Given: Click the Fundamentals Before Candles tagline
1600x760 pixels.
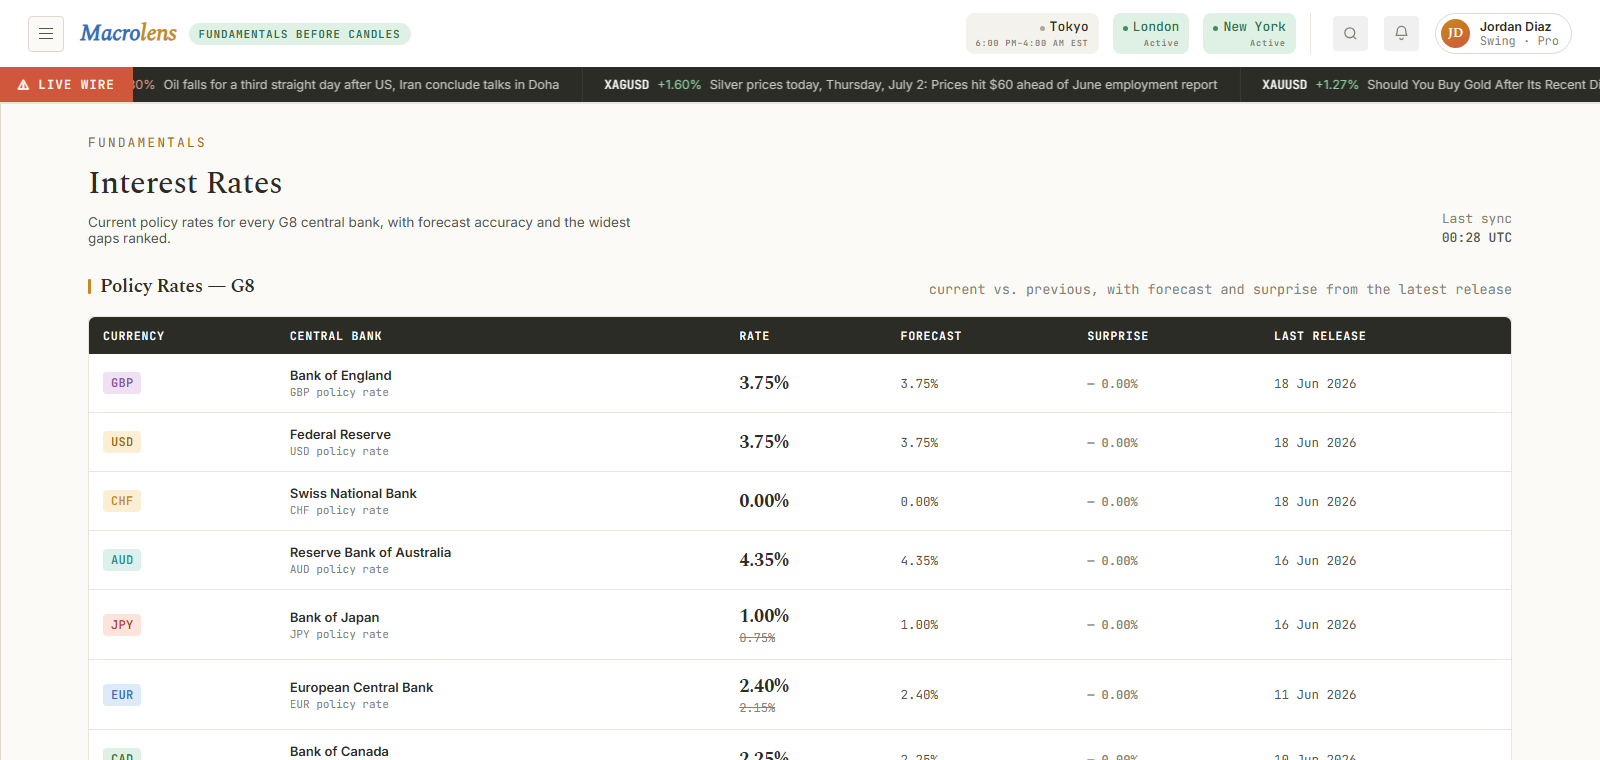Looking at the screenshot, I should [x=299, y=34].
